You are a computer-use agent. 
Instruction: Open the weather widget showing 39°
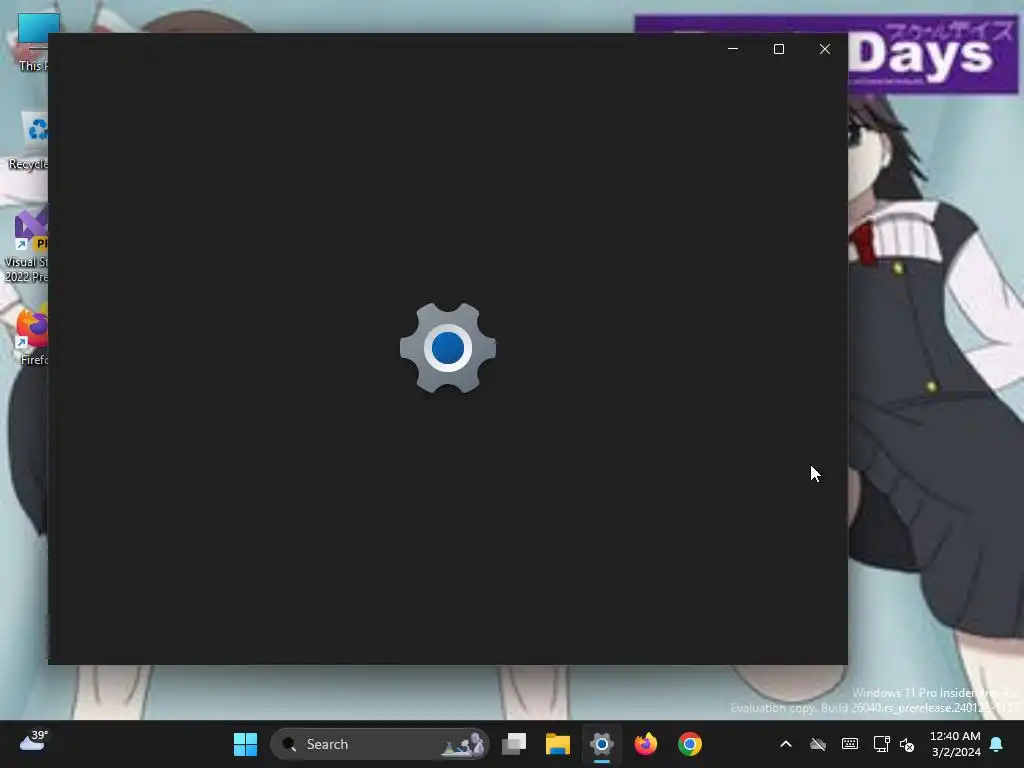[33, 742]
